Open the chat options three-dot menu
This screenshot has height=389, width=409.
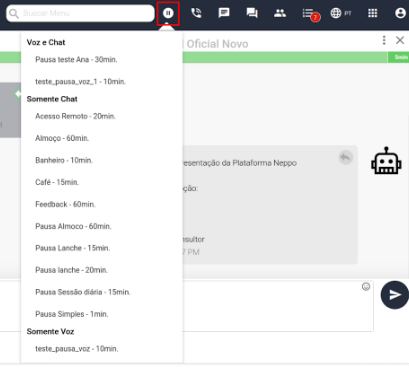pyautogui.click(x=384, y=40)
